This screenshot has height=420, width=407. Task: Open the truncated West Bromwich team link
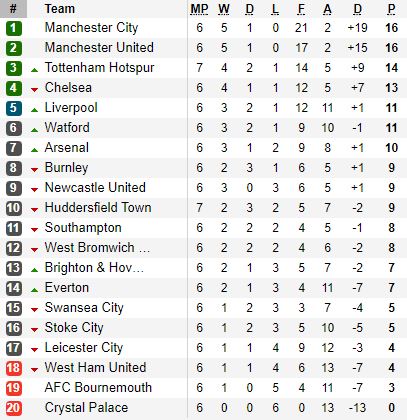point(97,248)
